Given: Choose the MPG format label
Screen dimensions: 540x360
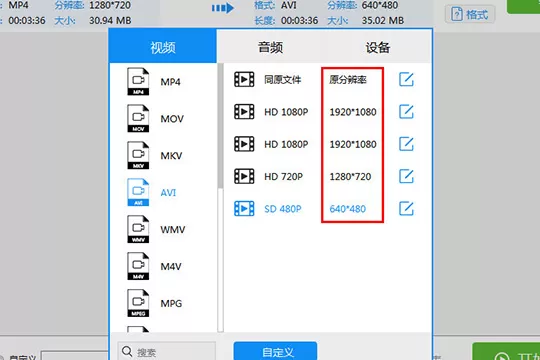Looking at the screenshot, I should pyautogui.click(x=172, y=303).
